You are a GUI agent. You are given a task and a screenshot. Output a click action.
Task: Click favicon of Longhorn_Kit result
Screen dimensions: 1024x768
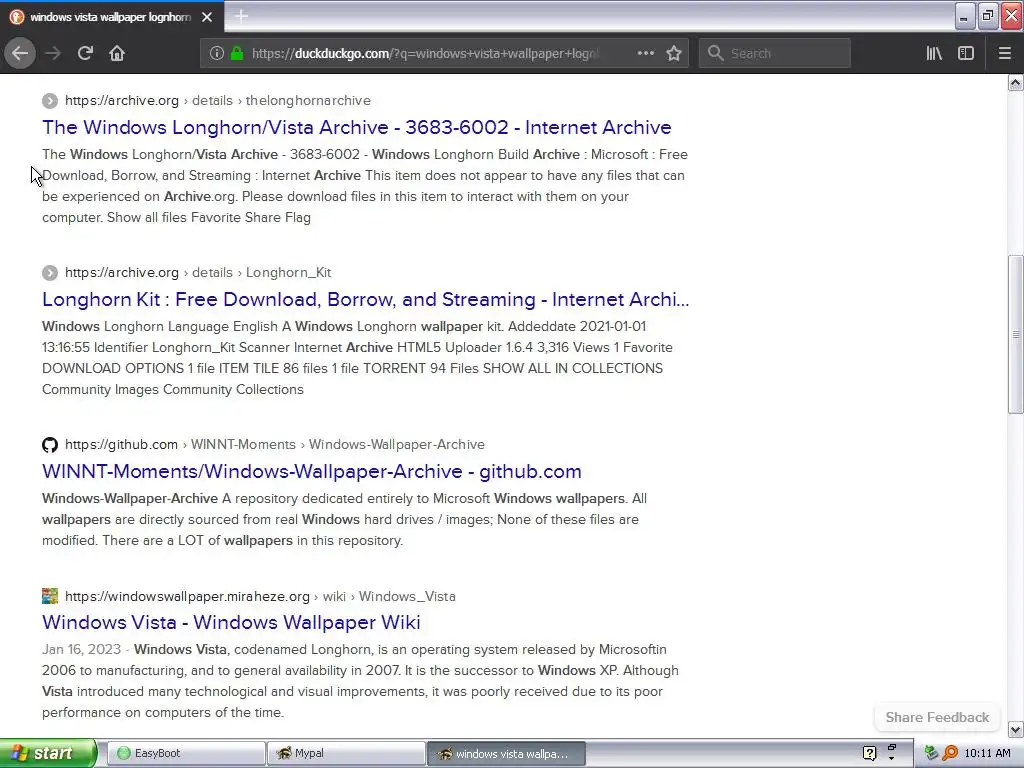coord(50,272)
